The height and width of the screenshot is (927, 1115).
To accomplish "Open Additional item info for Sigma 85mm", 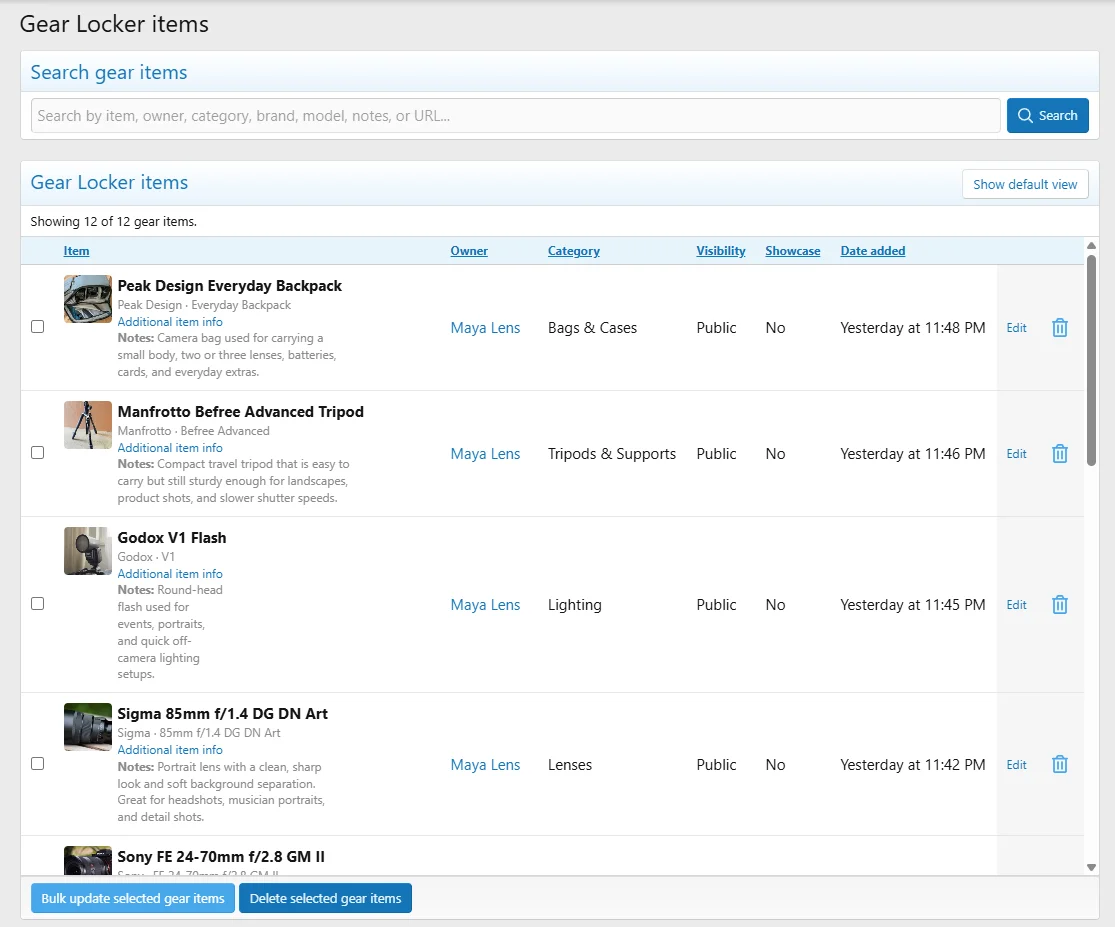I will point(170,750).
